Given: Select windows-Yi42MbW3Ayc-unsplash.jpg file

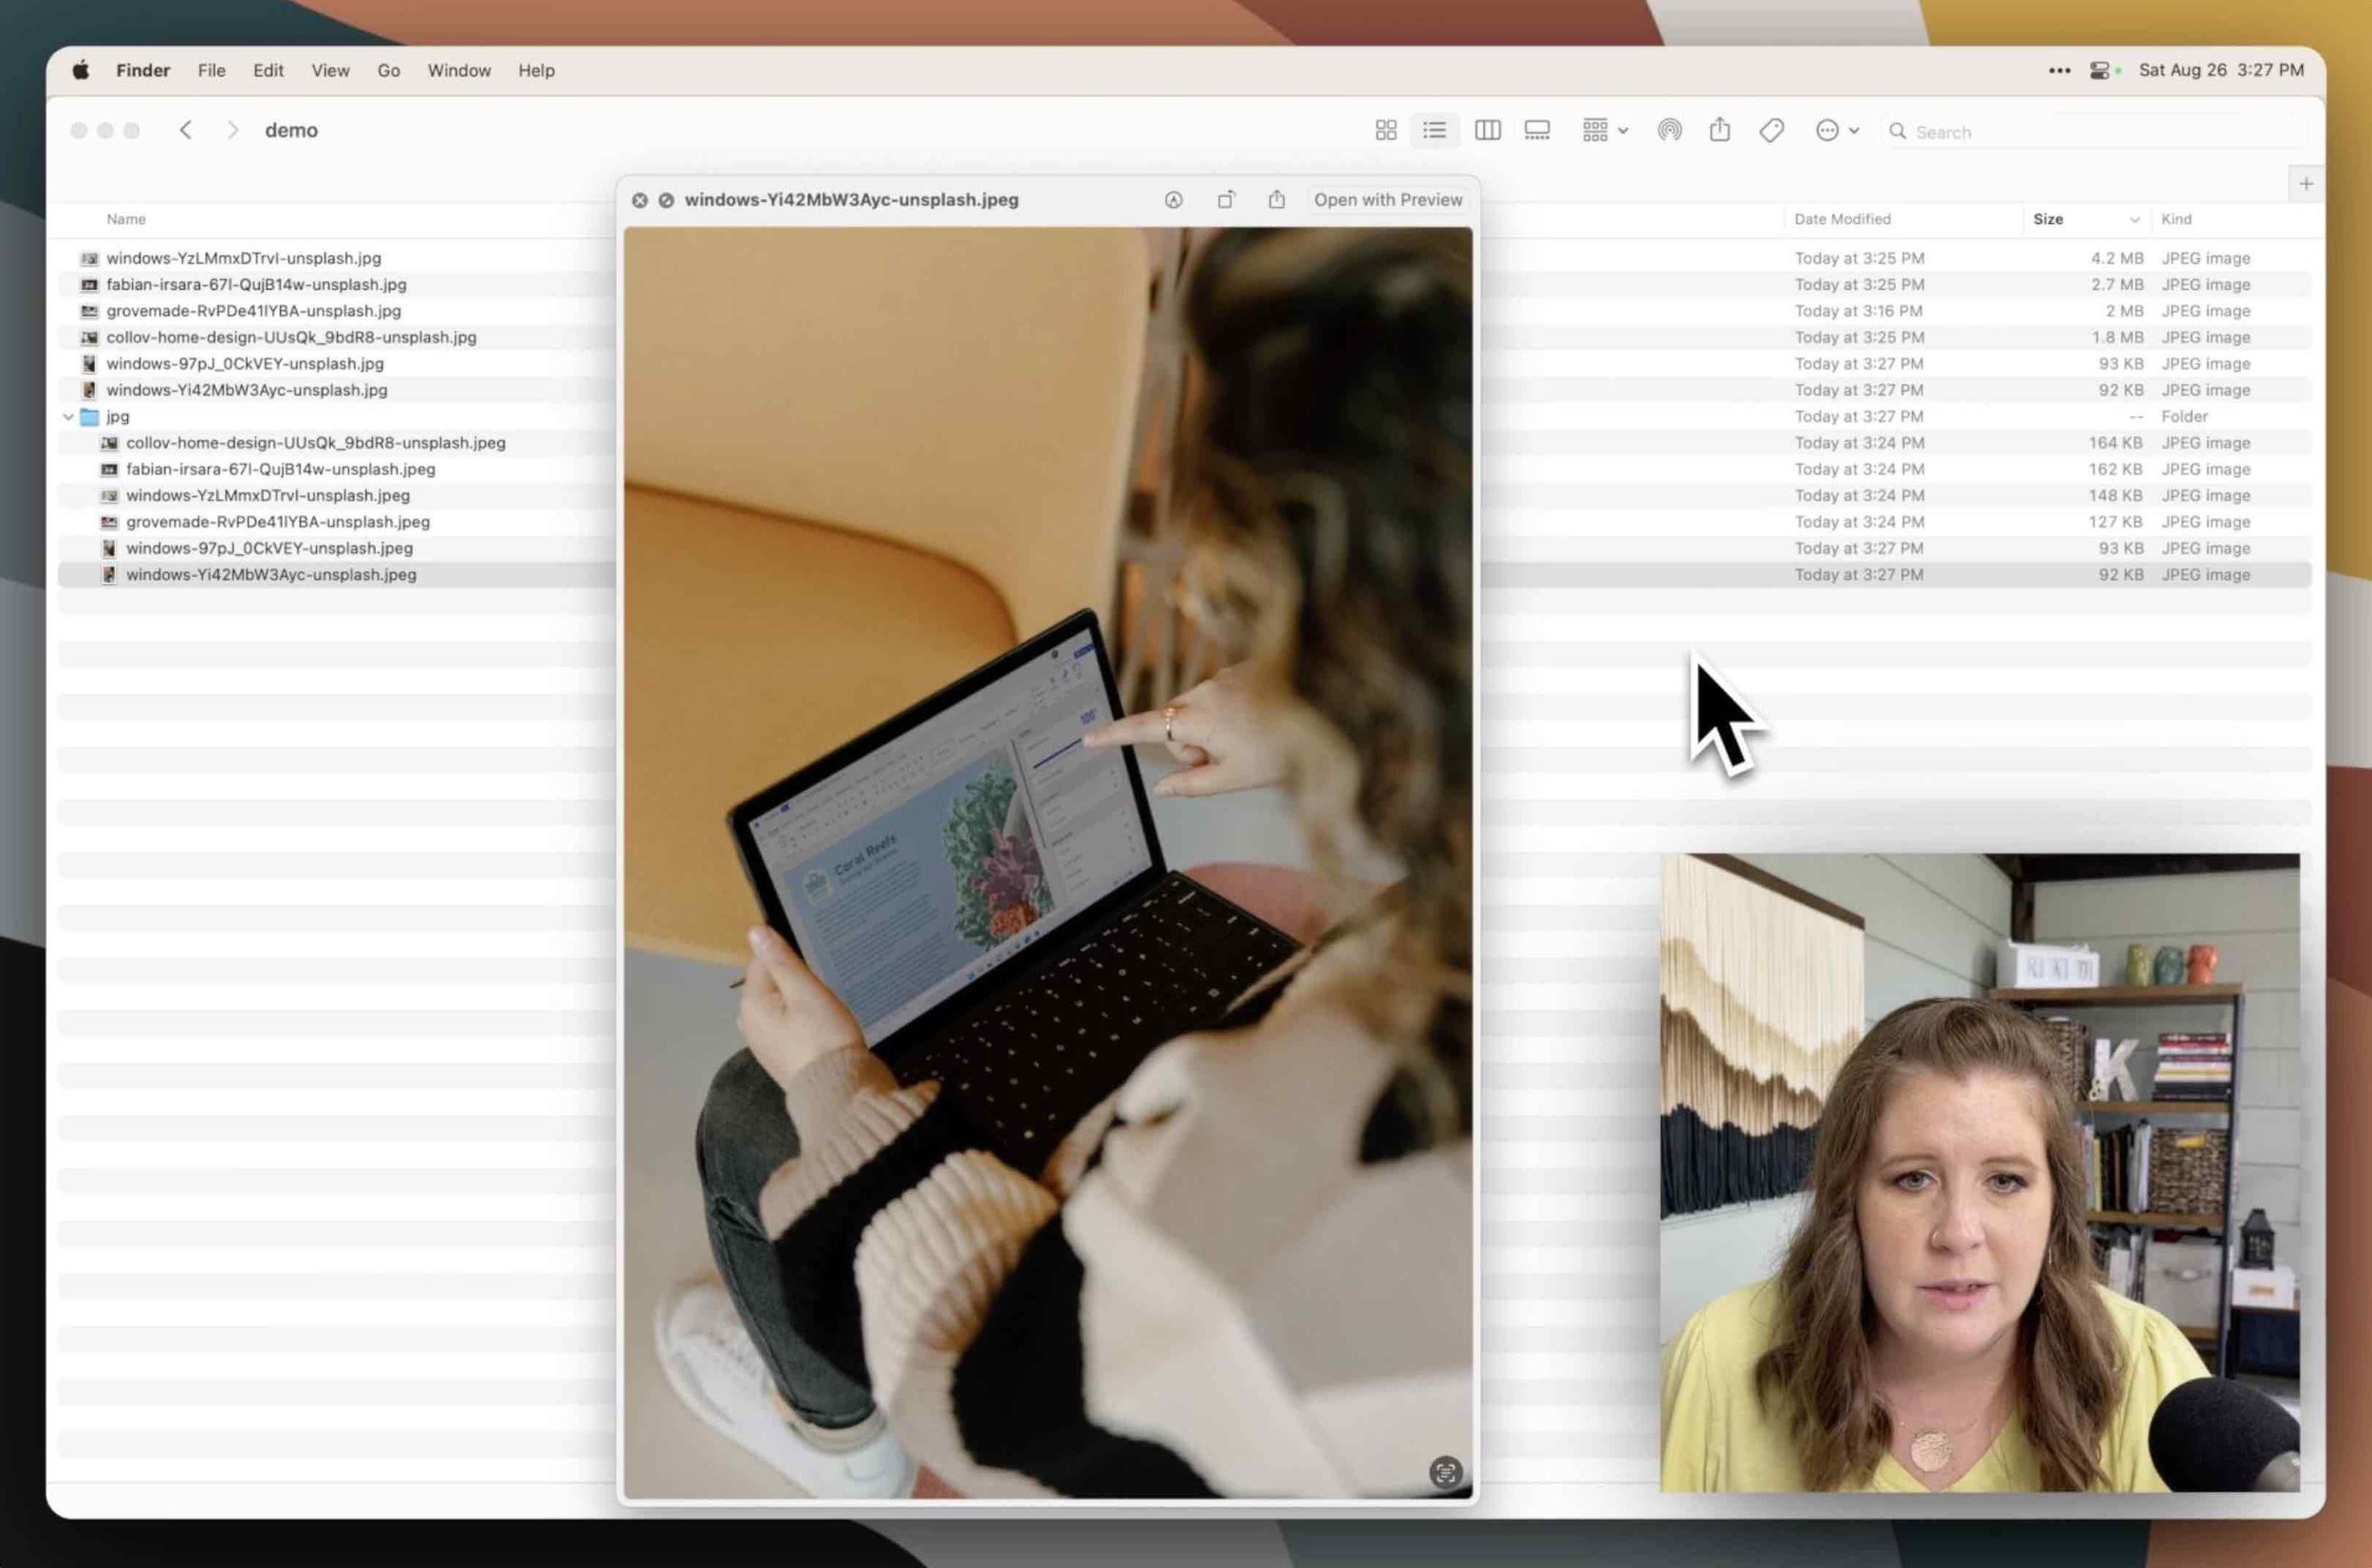Looking at the screenshot, I should point(247,390).
